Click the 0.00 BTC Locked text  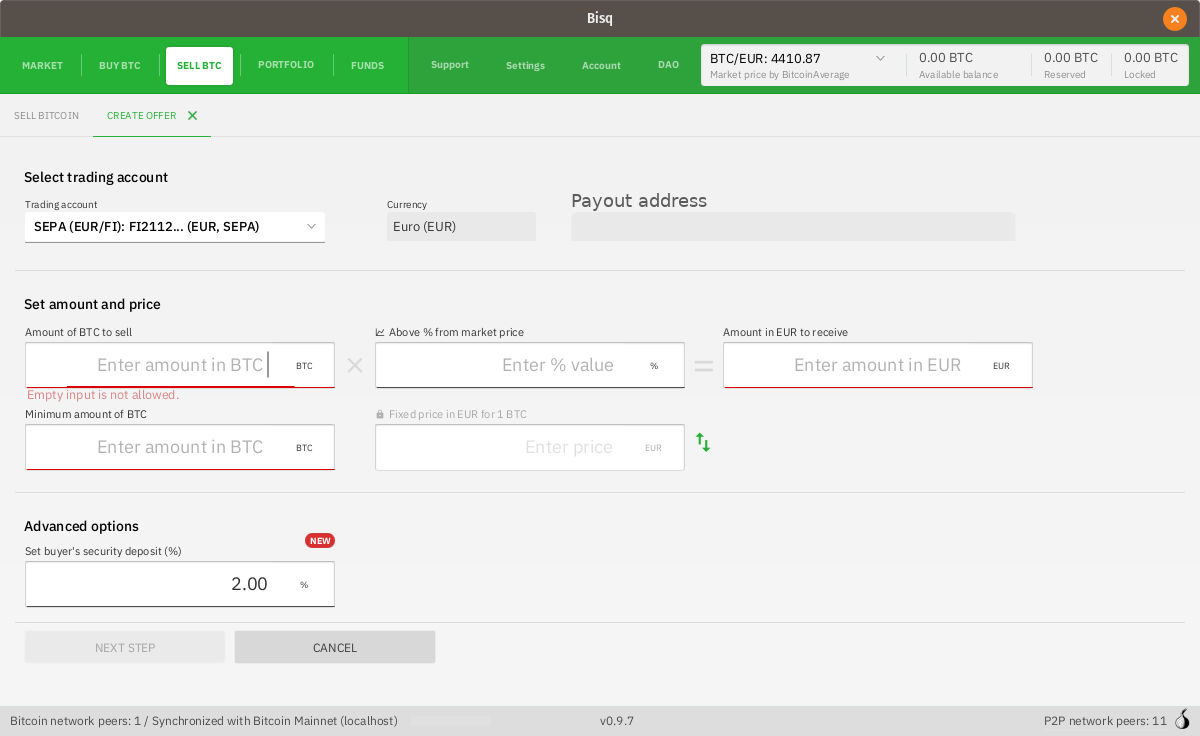pyautogui.click(x=1151, y=58)
